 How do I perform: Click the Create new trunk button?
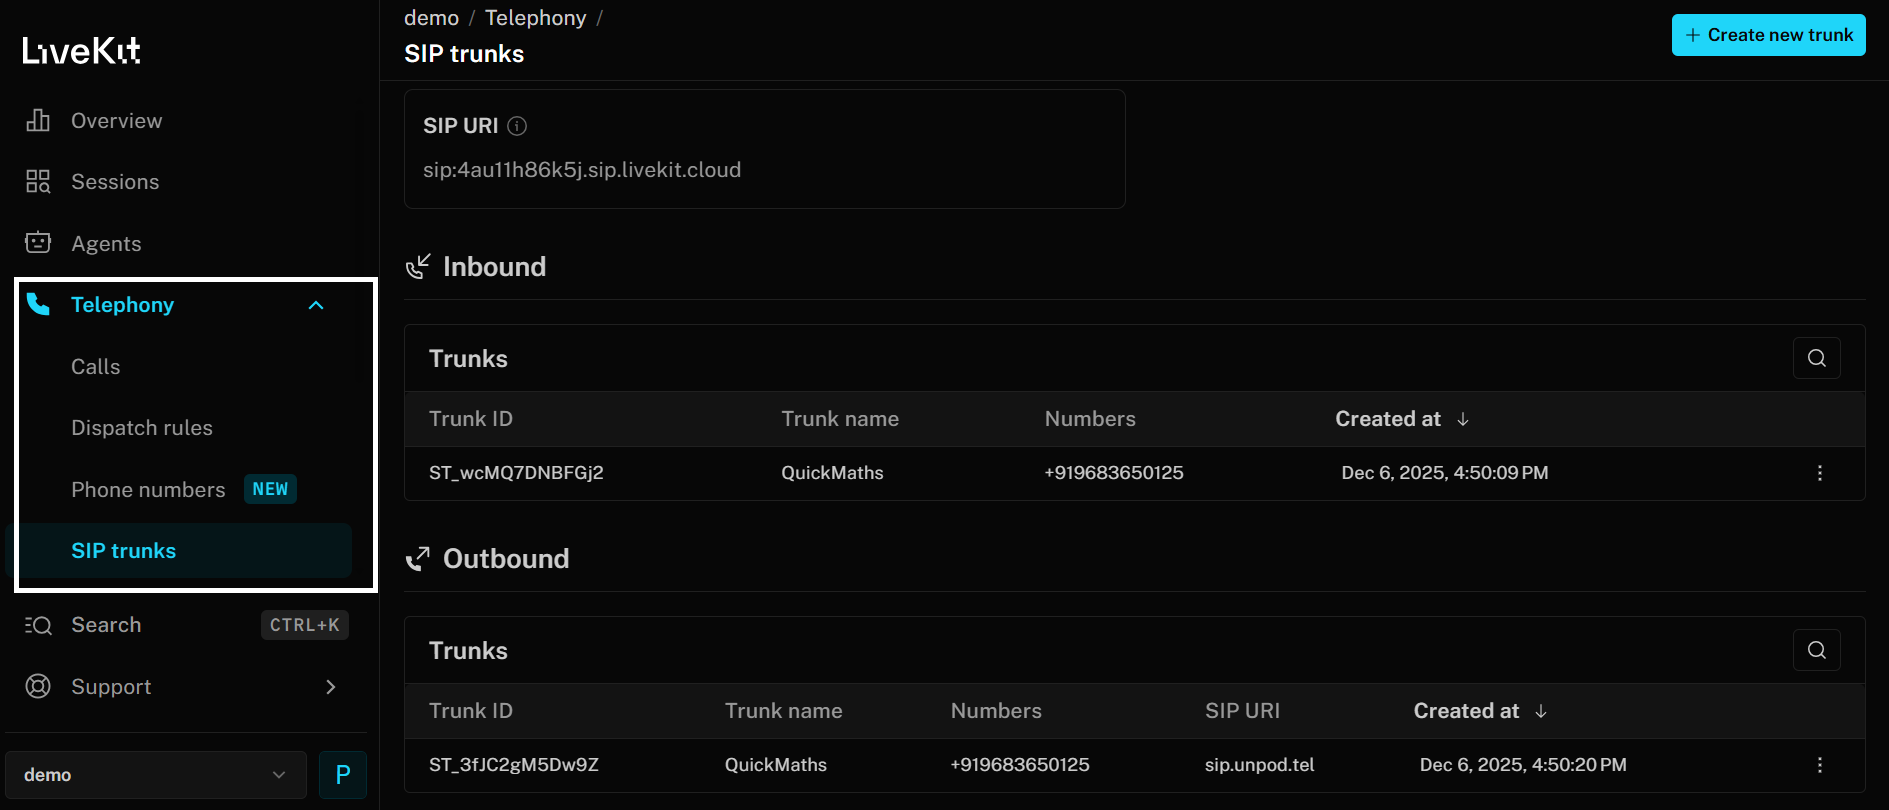1768,34
